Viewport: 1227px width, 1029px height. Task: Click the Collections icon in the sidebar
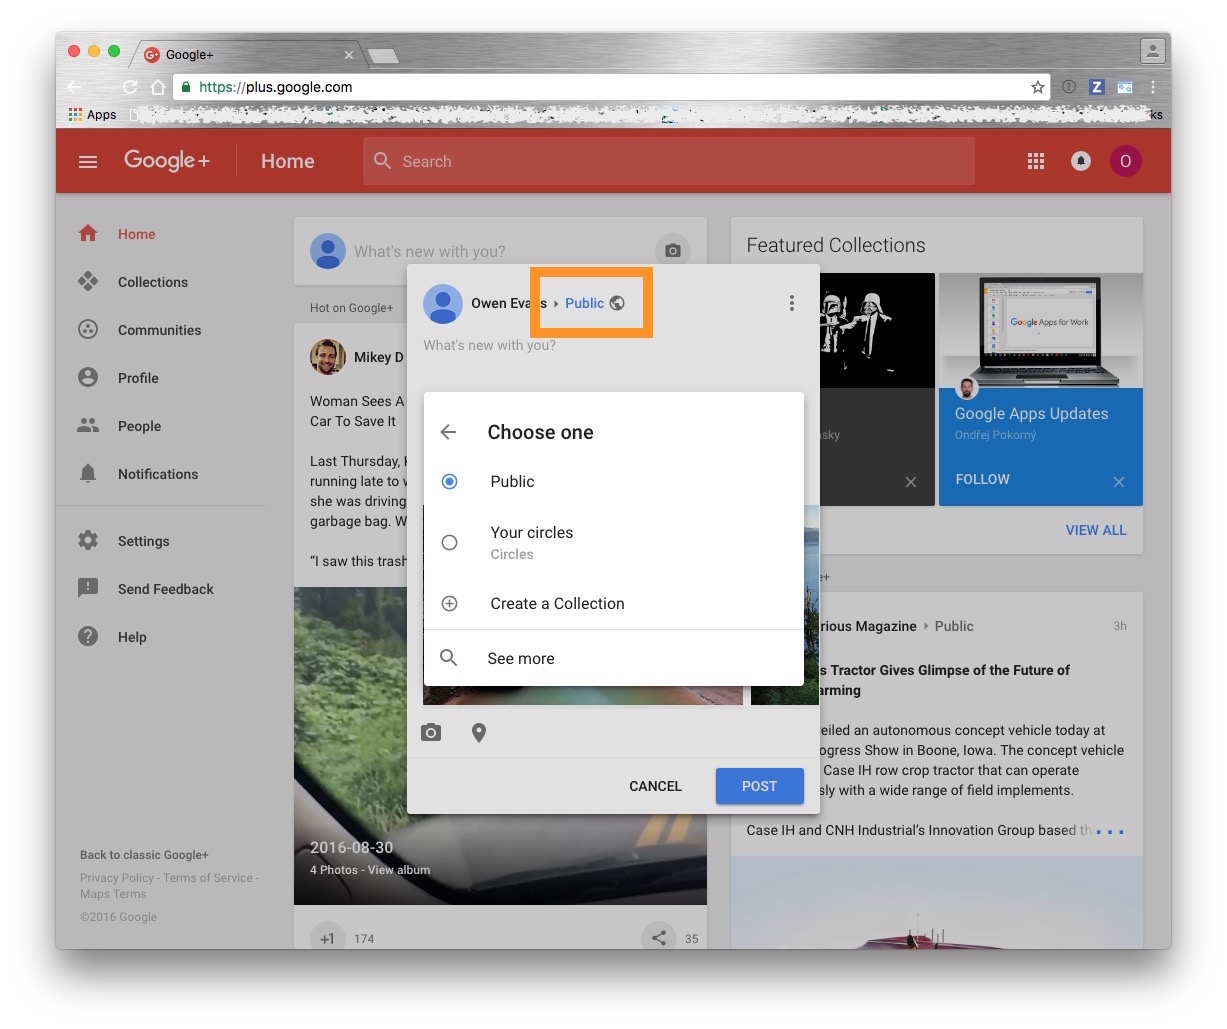pyautogui.click(x=88, y=282)
